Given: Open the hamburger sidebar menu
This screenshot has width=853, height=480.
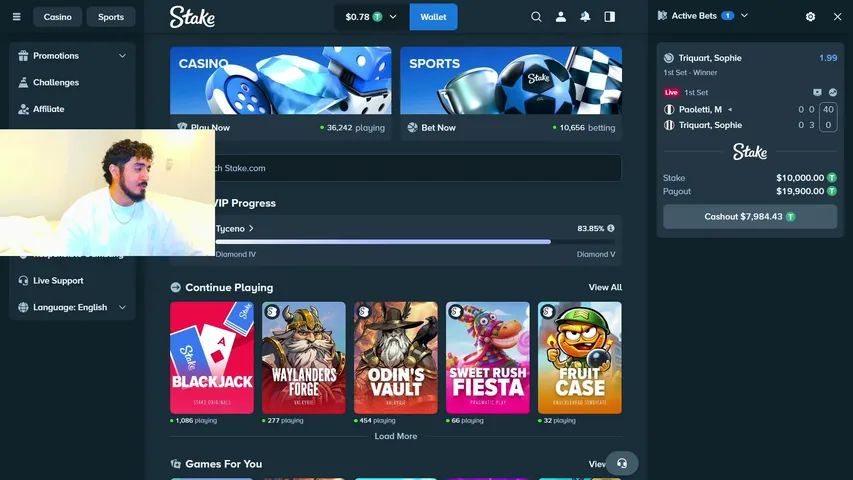Looking at the screenshot, I should [x=17, y=17].
